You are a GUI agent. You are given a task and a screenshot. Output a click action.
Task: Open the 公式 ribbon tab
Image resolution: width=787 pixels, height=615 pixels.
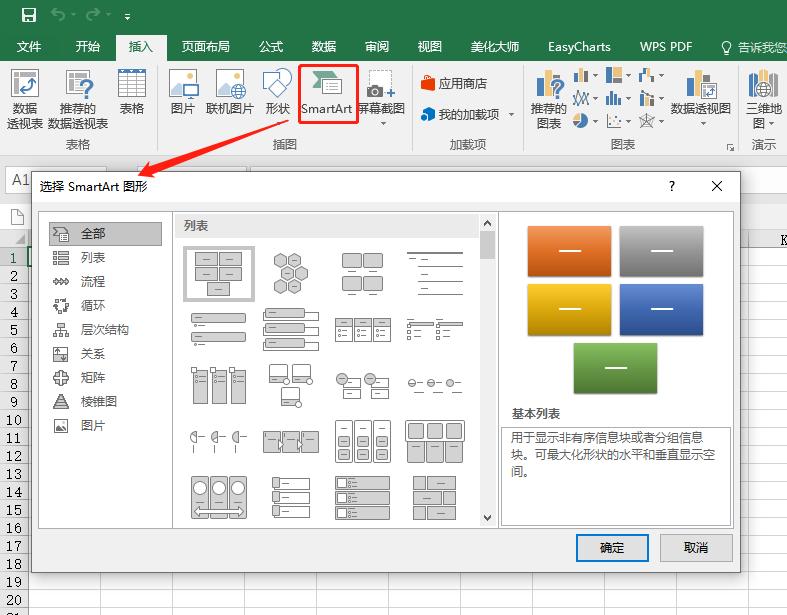(271, 47)
